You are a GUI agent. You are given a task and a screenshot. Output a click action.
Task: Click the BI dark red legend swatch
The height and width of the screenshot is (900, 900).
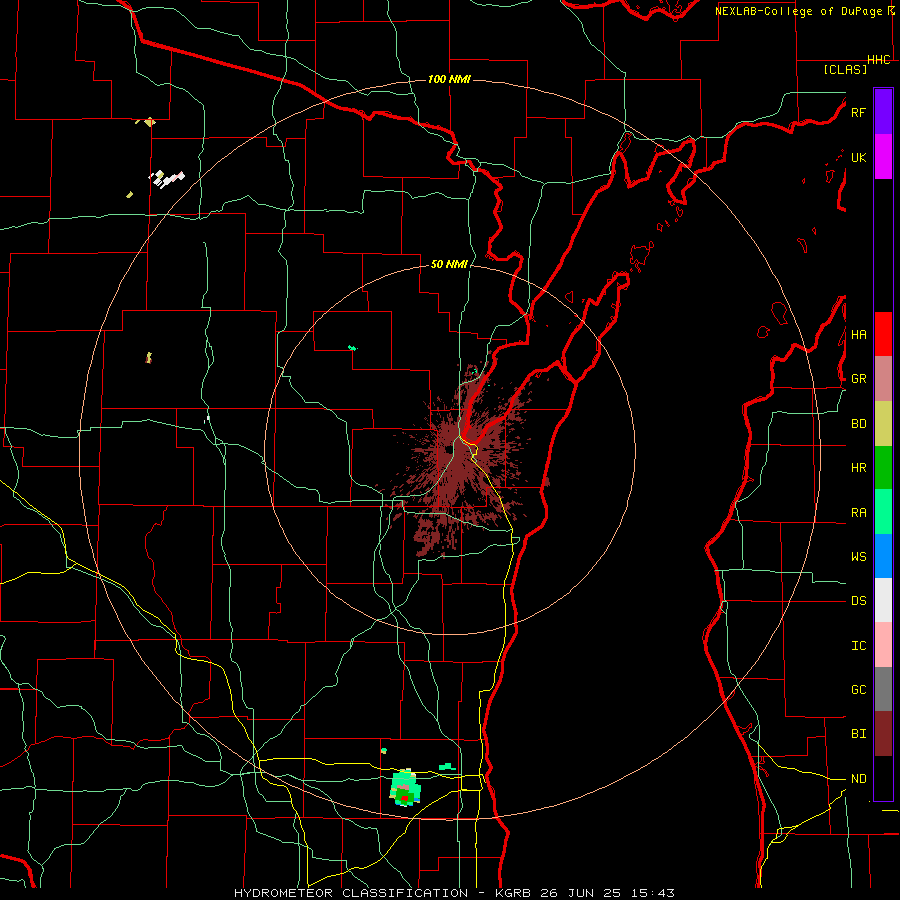[883, 734]
